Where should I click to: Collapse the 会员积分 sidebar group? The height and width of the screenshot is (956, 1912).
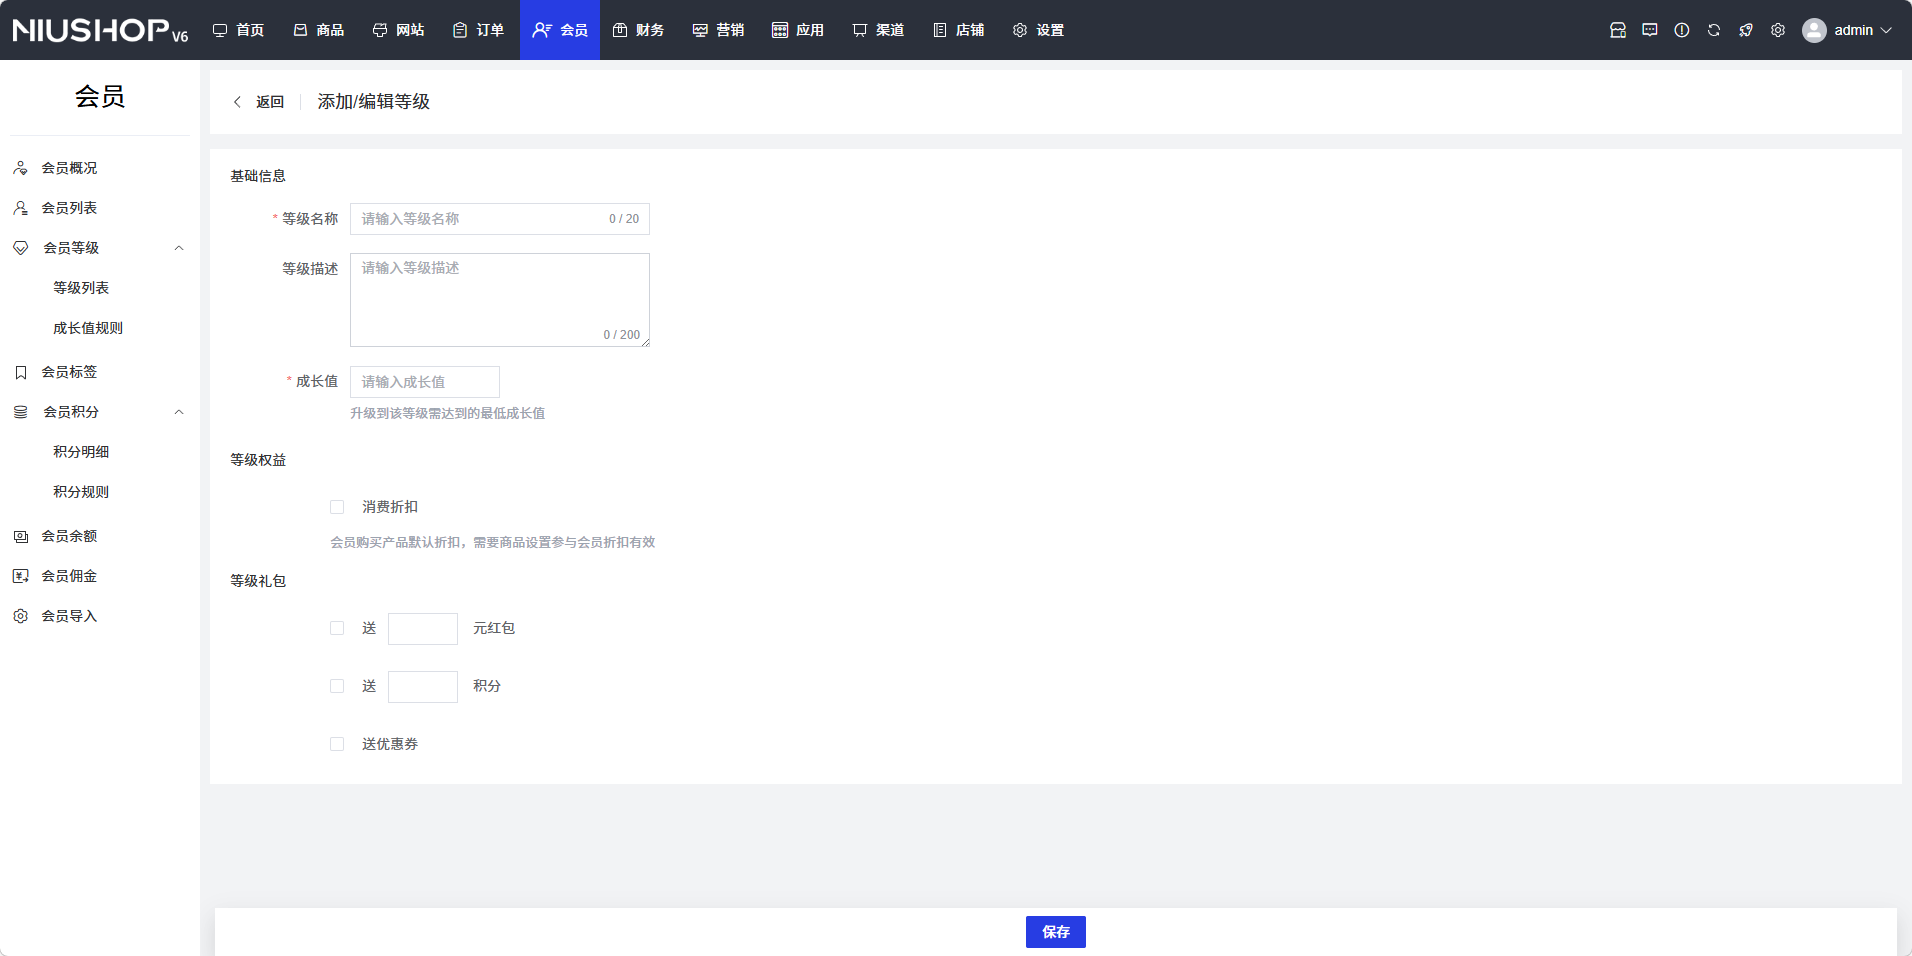point(179,412)
